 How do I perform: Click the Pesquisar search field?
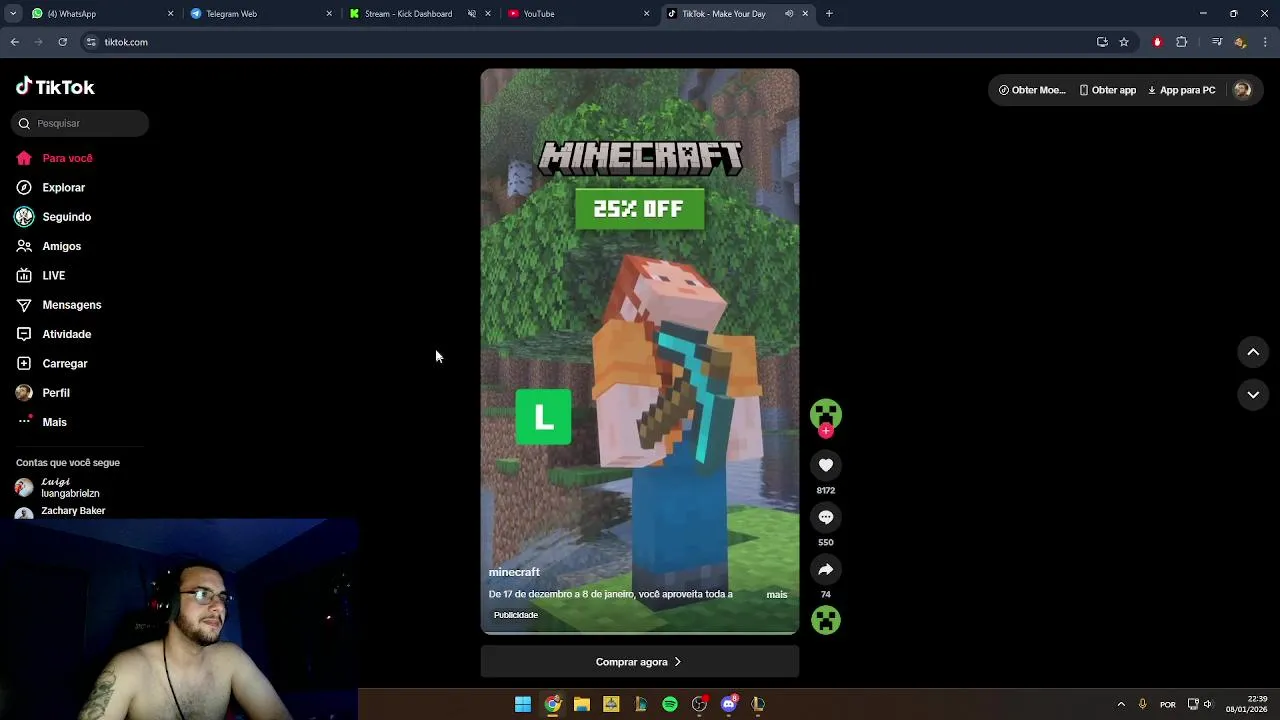pos(80,123)
